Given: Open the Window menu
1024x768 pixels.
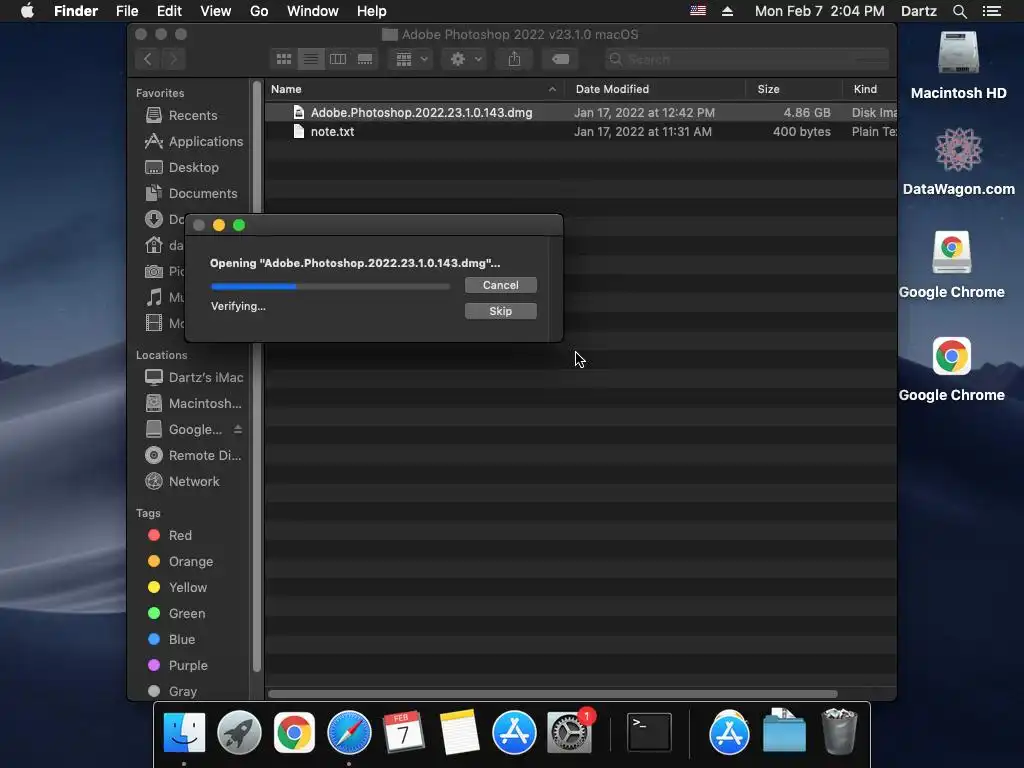Looking at the screenshot, I should tap(313, 11).
